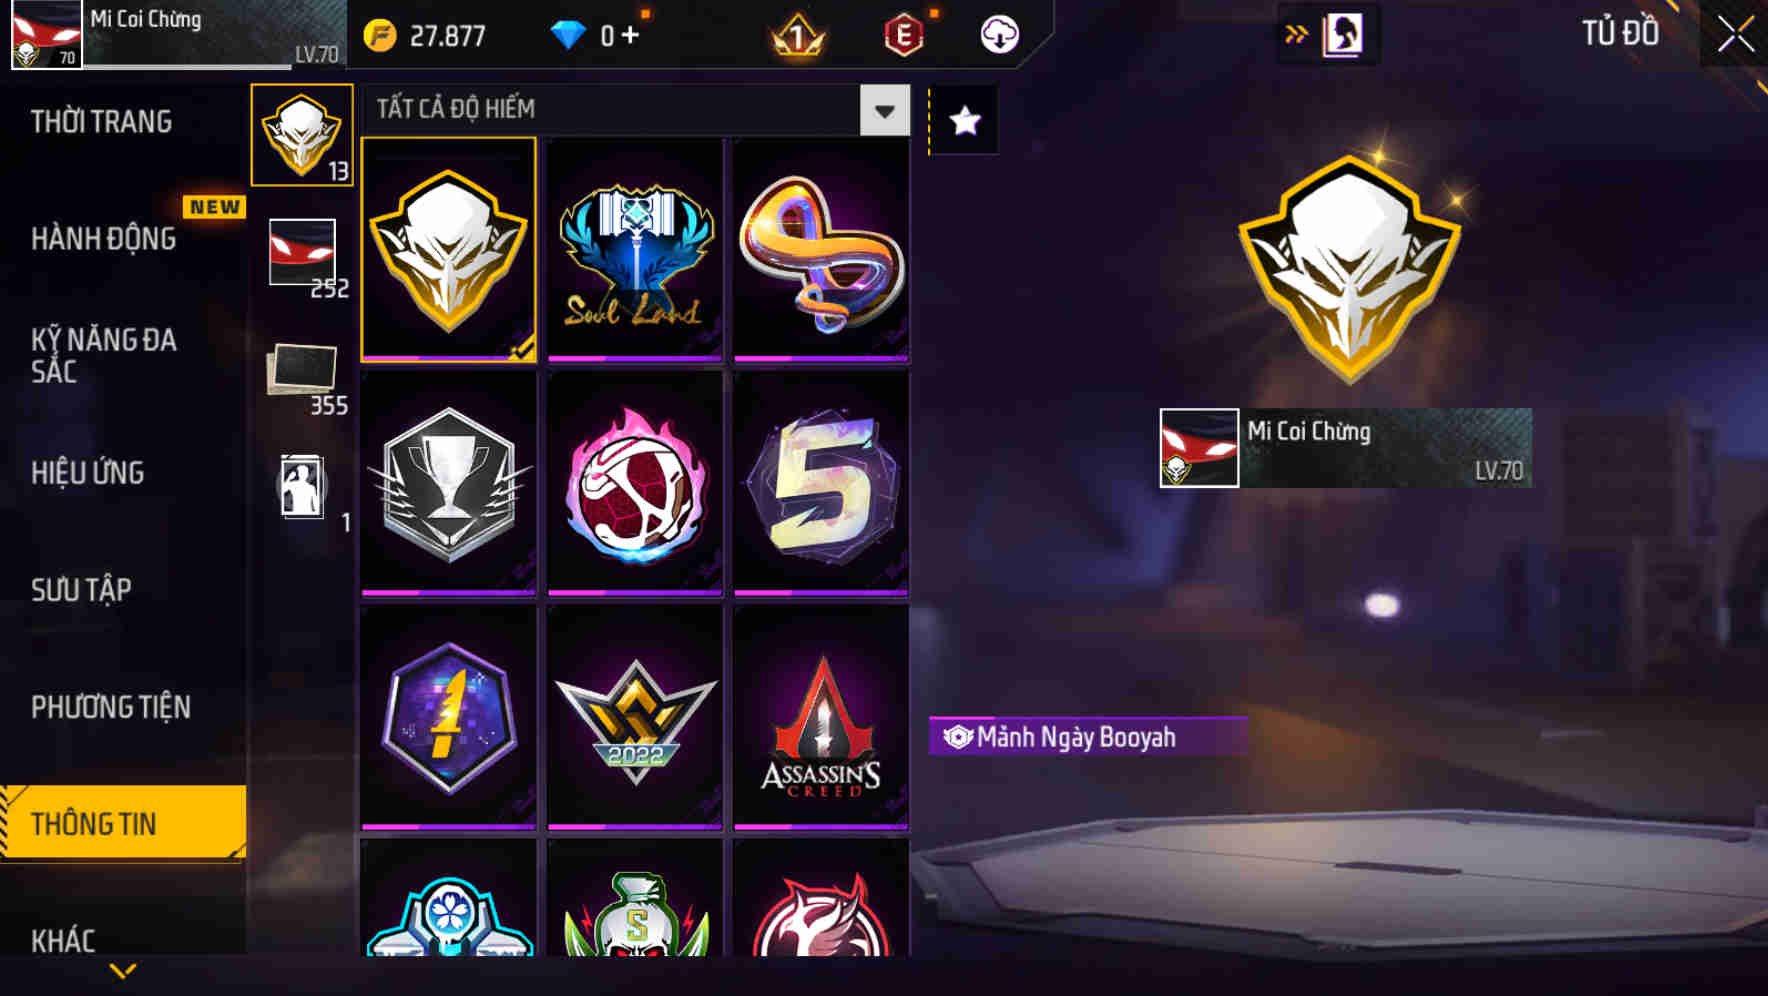Viewport: 1768px width, 996px height.
Task: Choose the 2022 winged badge
Action: (634, 718)
